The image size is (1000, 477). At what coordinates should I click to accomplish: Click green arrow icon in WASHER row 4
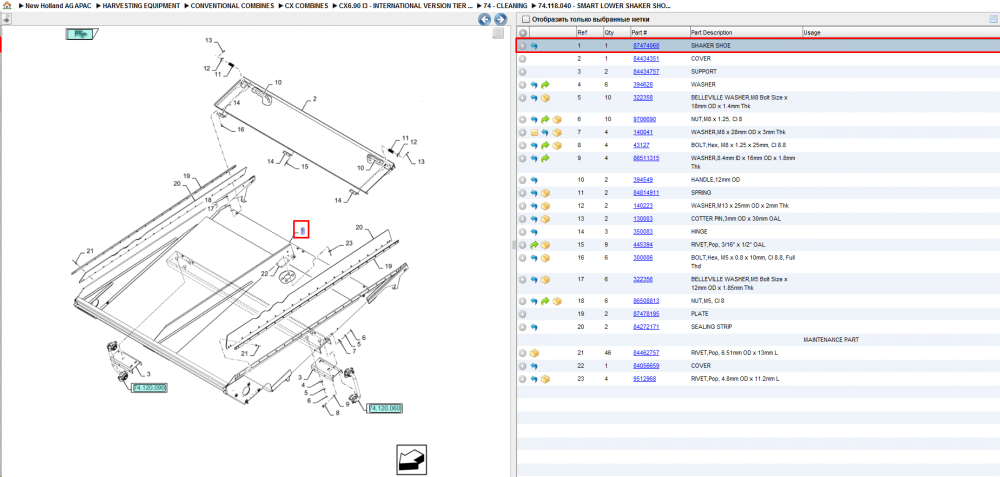(x=545, y=84)
